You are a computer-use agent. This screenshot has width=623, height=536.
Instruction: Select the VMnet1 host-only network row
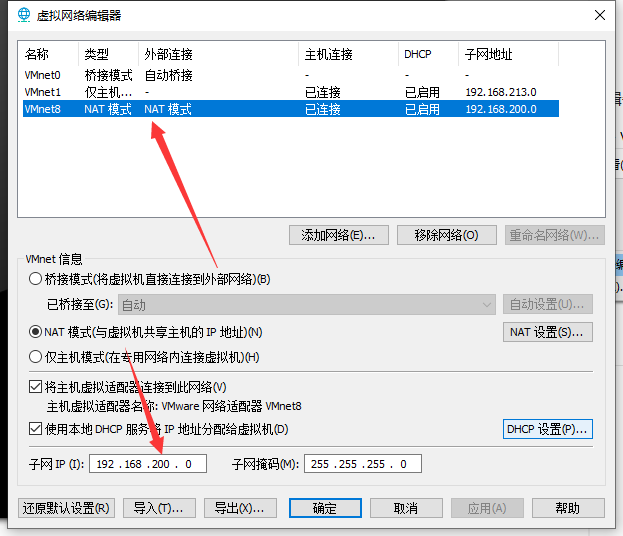43,92
